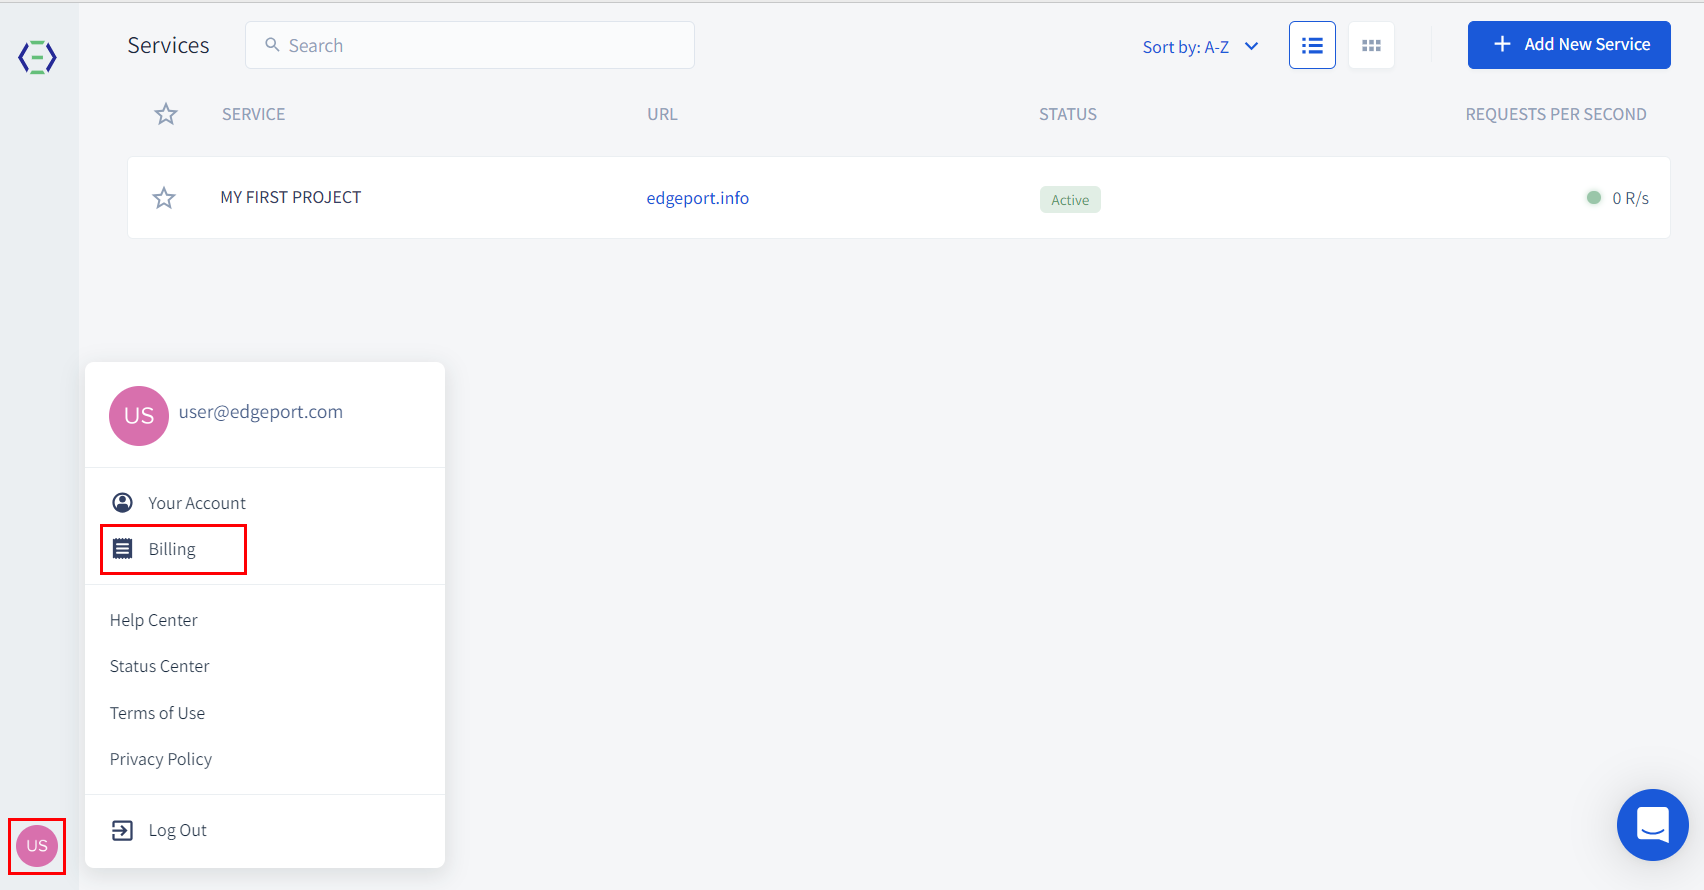Screen dimensions: 1704x890
Task: Open the Privacy Policy
Action: tap(161, 759)
